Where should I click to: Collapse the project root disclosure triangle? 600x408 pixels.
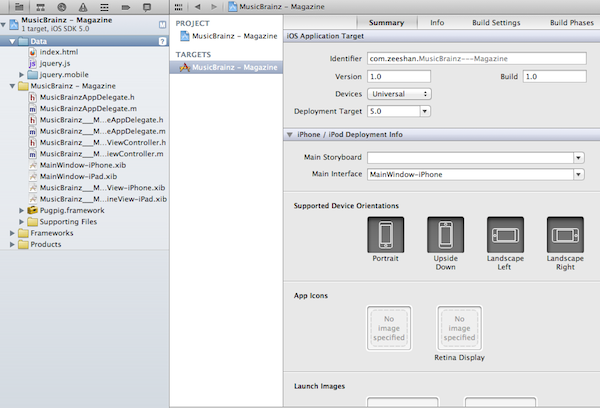click(3, 24)
